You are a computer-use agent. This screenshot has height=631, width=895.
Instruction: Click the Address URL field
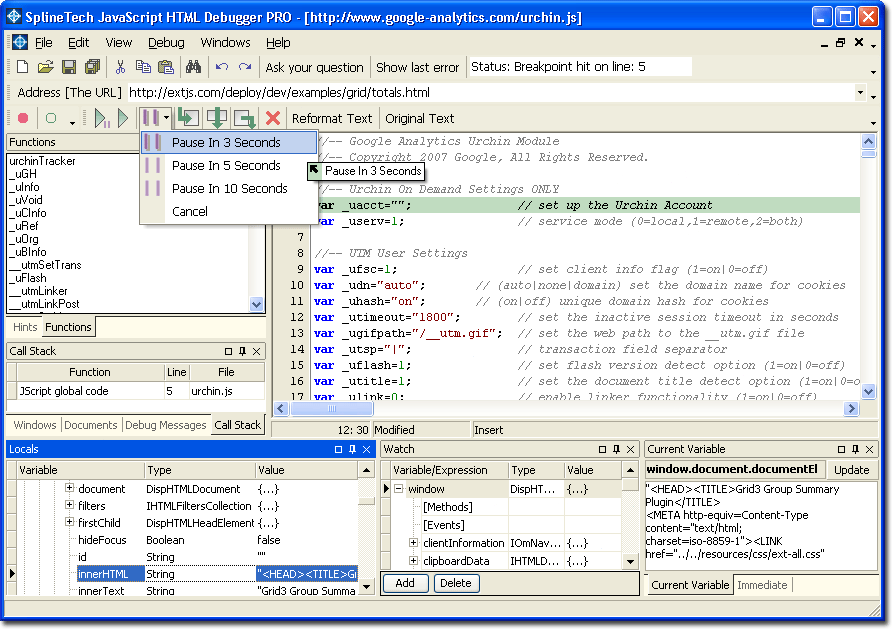pyautogui.click(x=491, y=93)
